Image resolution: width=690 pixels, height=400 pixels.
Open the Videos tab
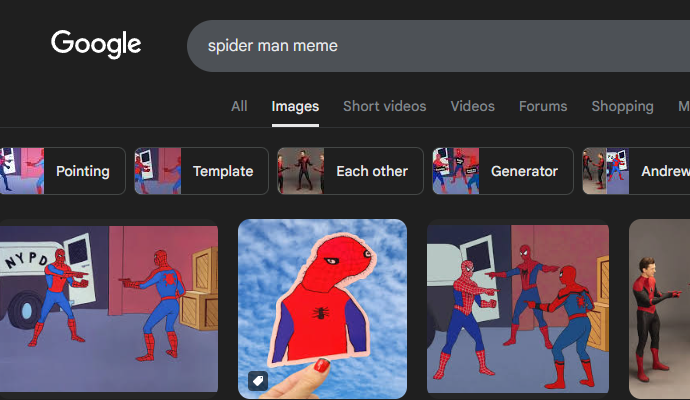(473, 106)
